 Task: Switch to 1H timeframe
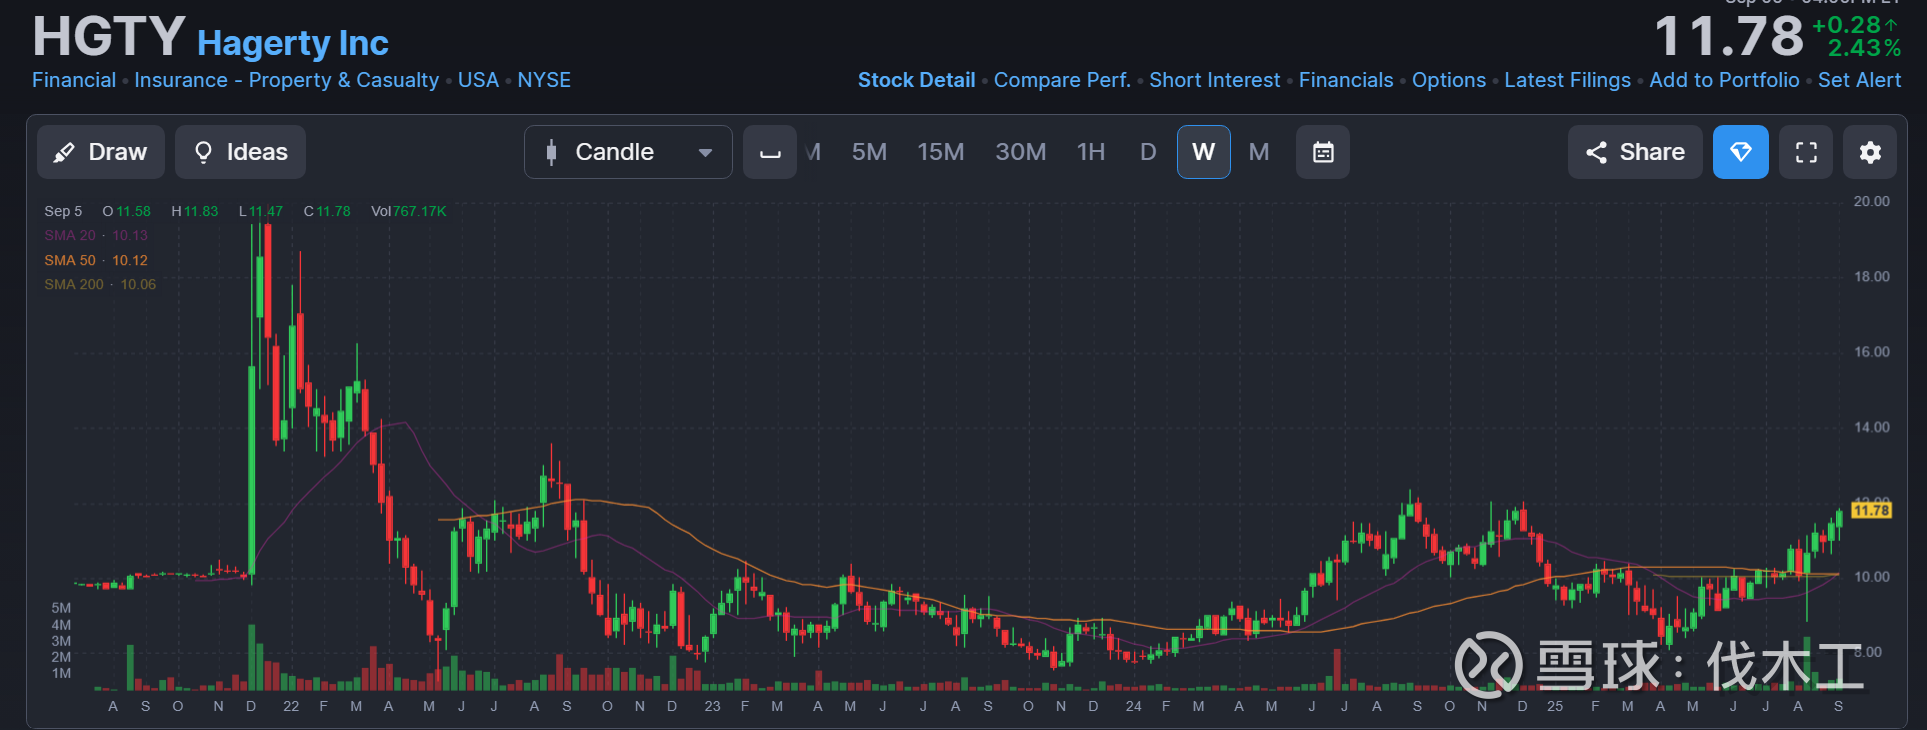(1090, 152)
